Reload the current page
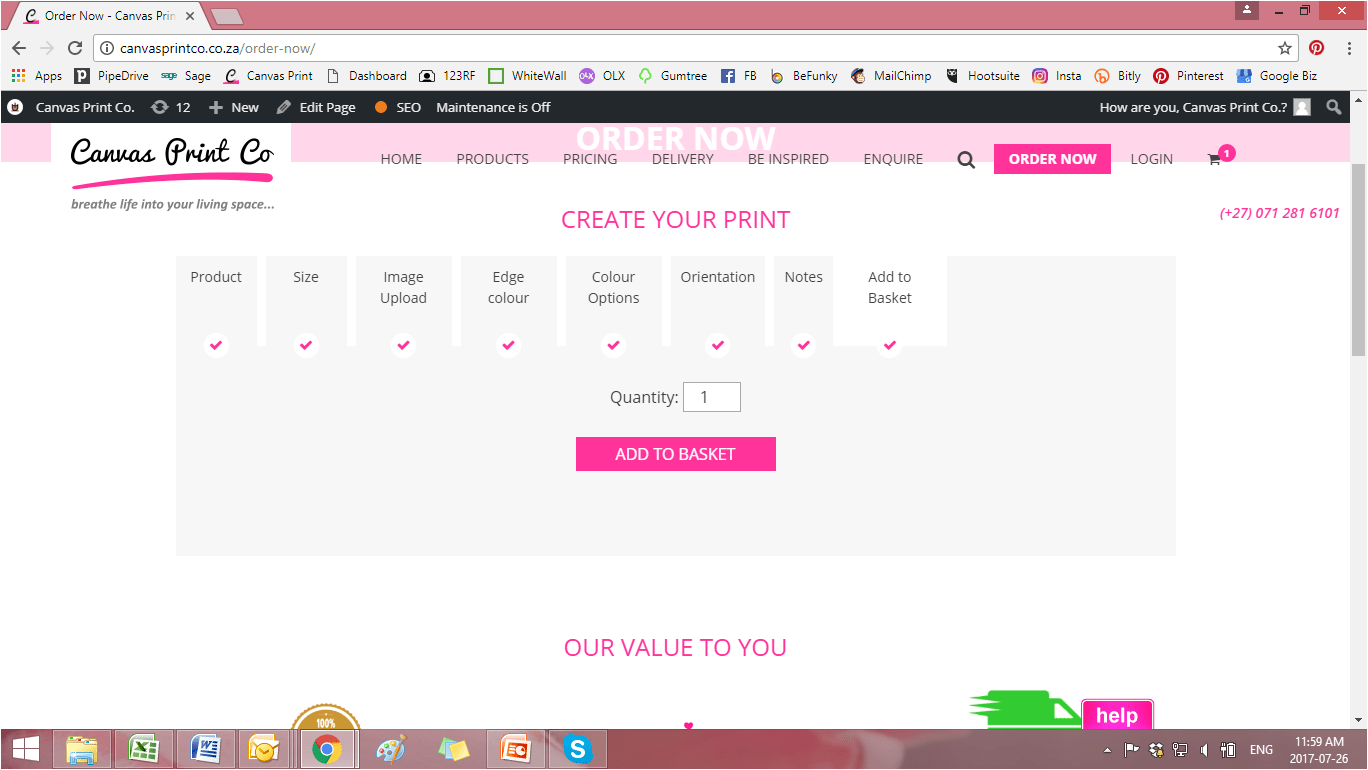The height and width of the screenshot is (770, 1368). point(75,48)
